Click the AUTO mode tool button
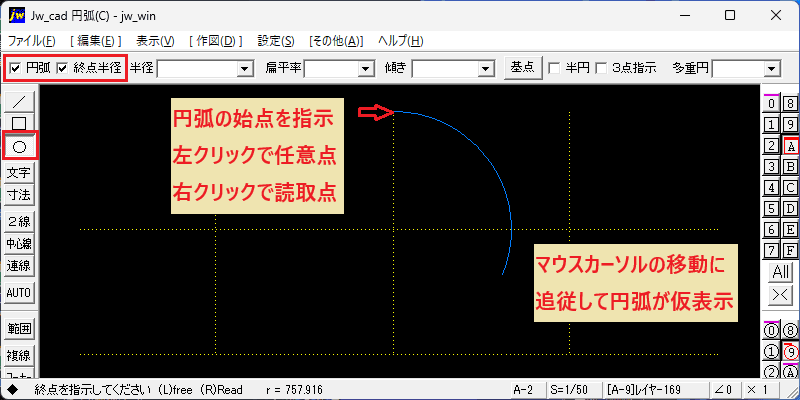 coord(19,293)
